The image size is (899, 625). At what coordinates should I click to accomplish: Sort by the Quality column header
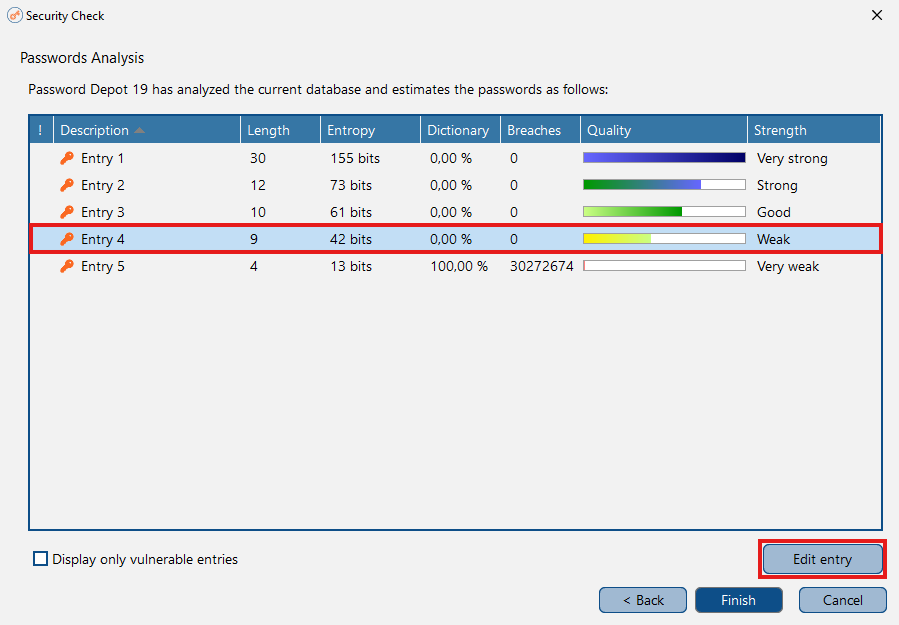(x=664, y=130)
